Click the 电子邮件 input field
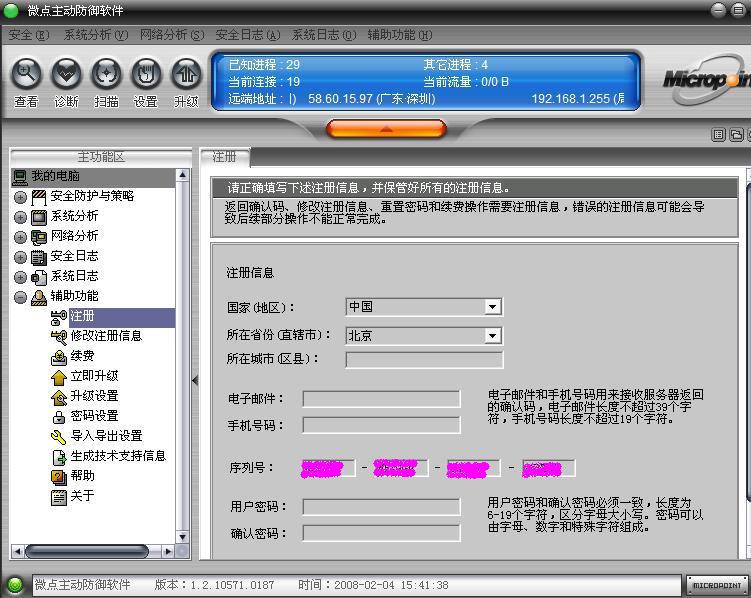The height and width of the screenshot is (598, 751). (381, 399)
